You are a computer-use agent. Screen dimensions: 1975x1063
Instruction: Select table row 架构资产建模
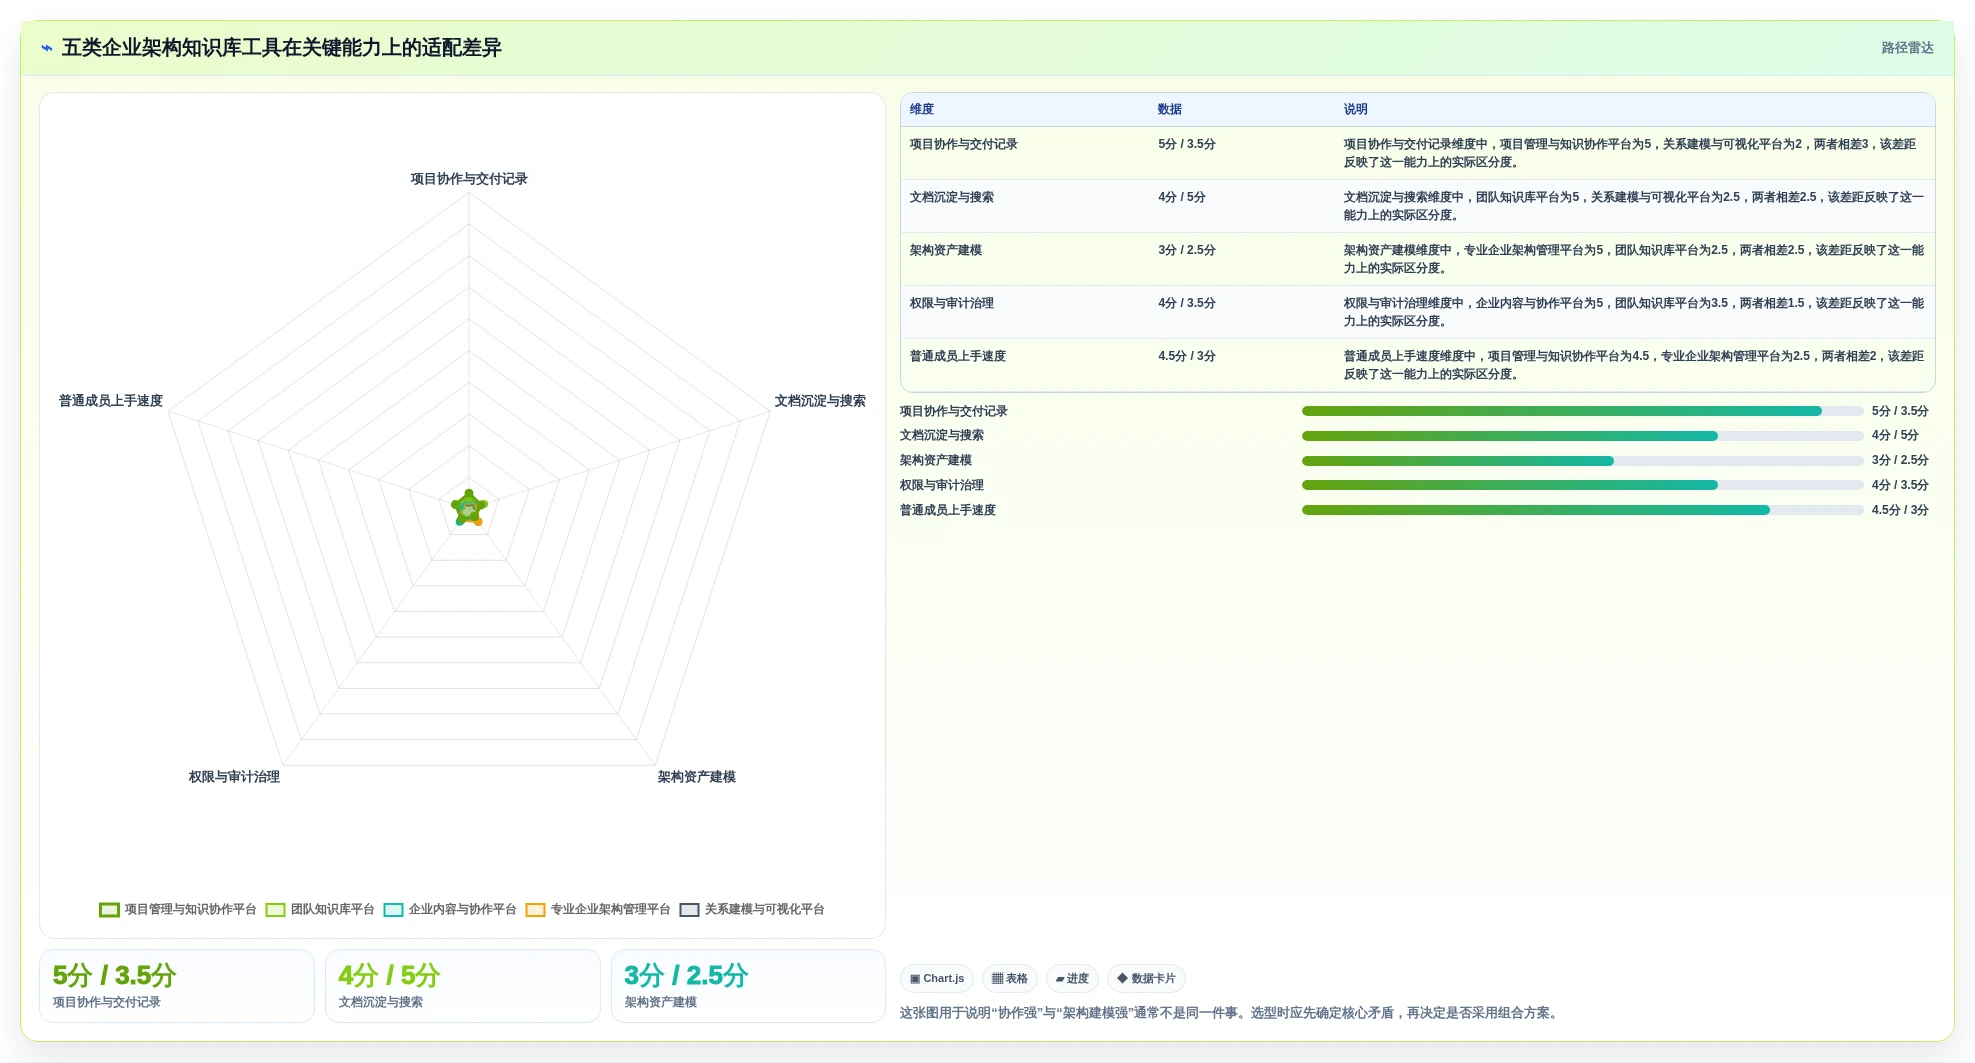pyautogui.click(x=1417, y=259)
